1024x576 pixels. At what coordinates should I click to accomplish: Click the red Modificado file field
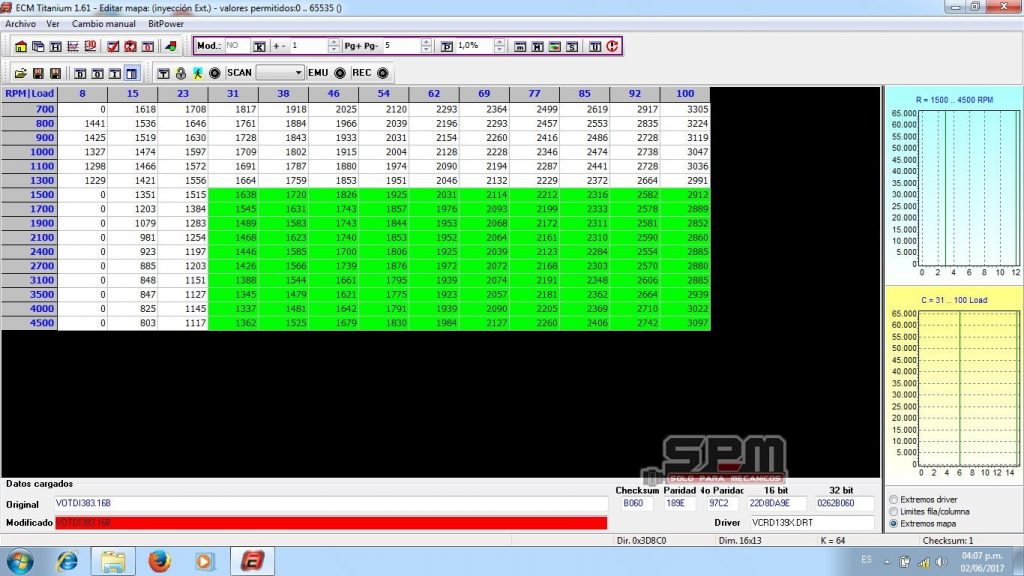tap(331, 522)
